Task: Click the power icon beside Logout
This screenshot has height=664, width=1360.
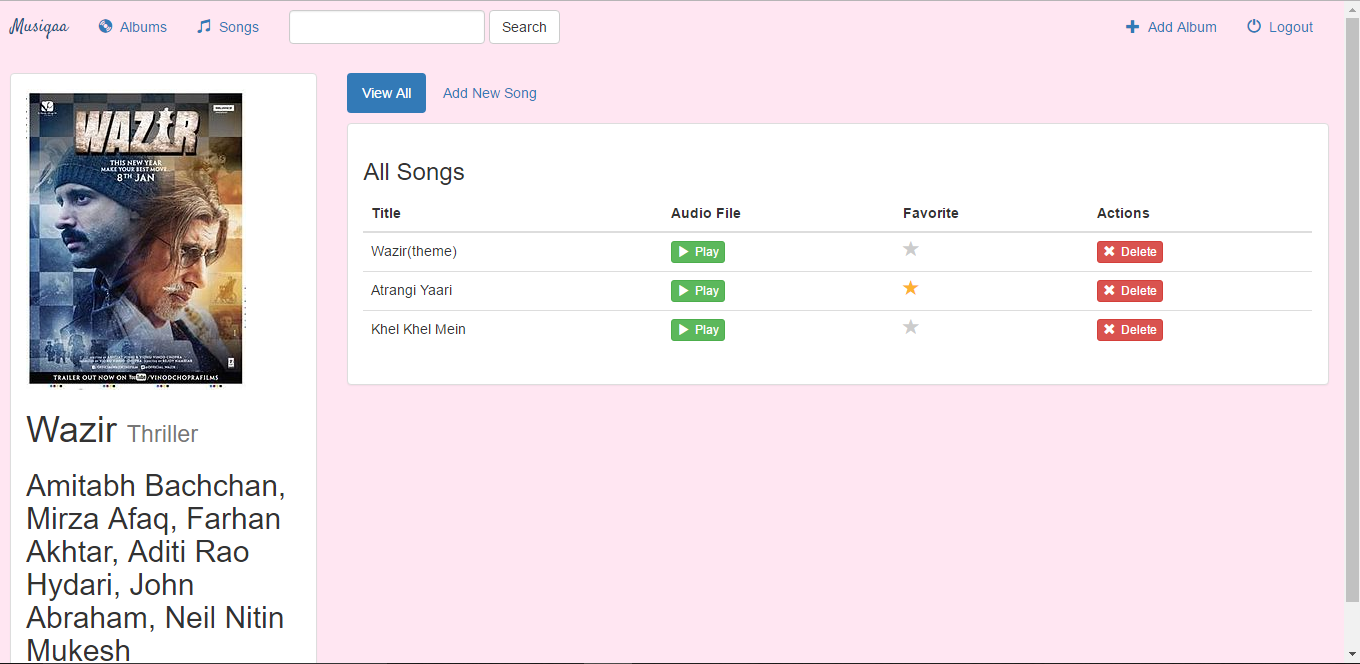Action: [1254, 27]
